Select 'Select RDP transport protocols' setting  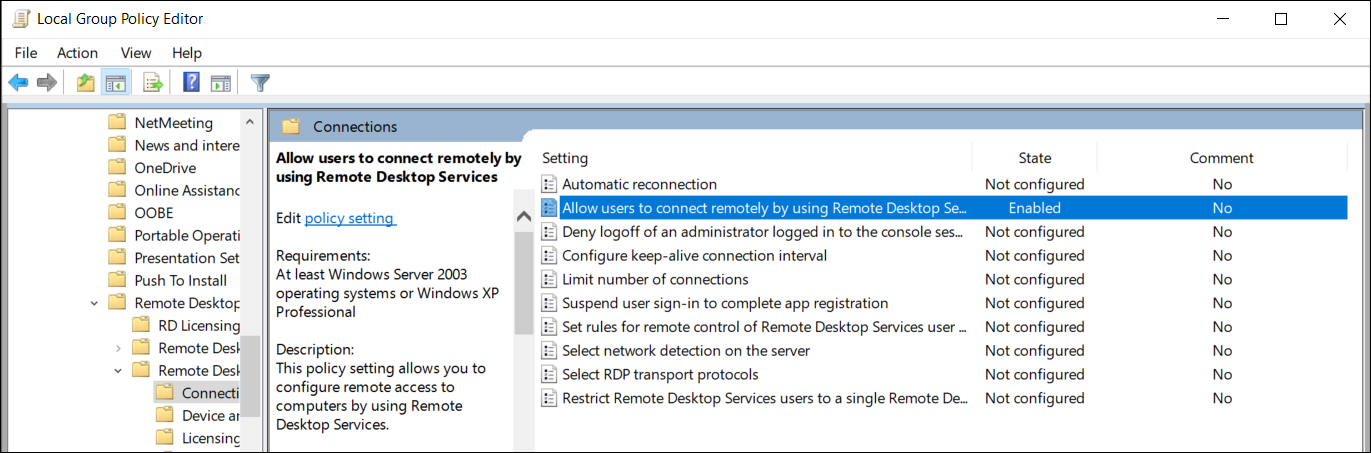click(660, 374)
